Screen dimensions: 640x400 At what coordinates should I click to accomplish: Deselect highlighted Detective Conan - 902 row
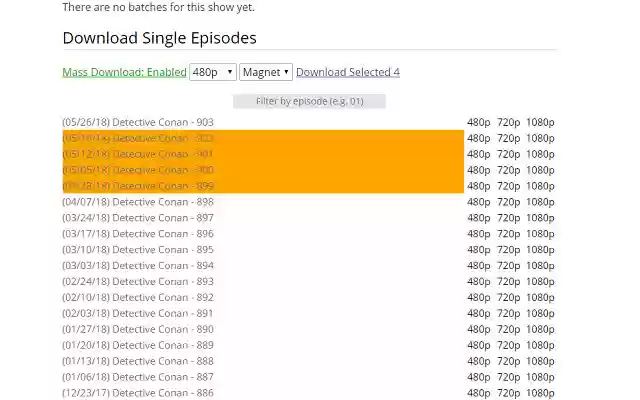pos(263,138)
